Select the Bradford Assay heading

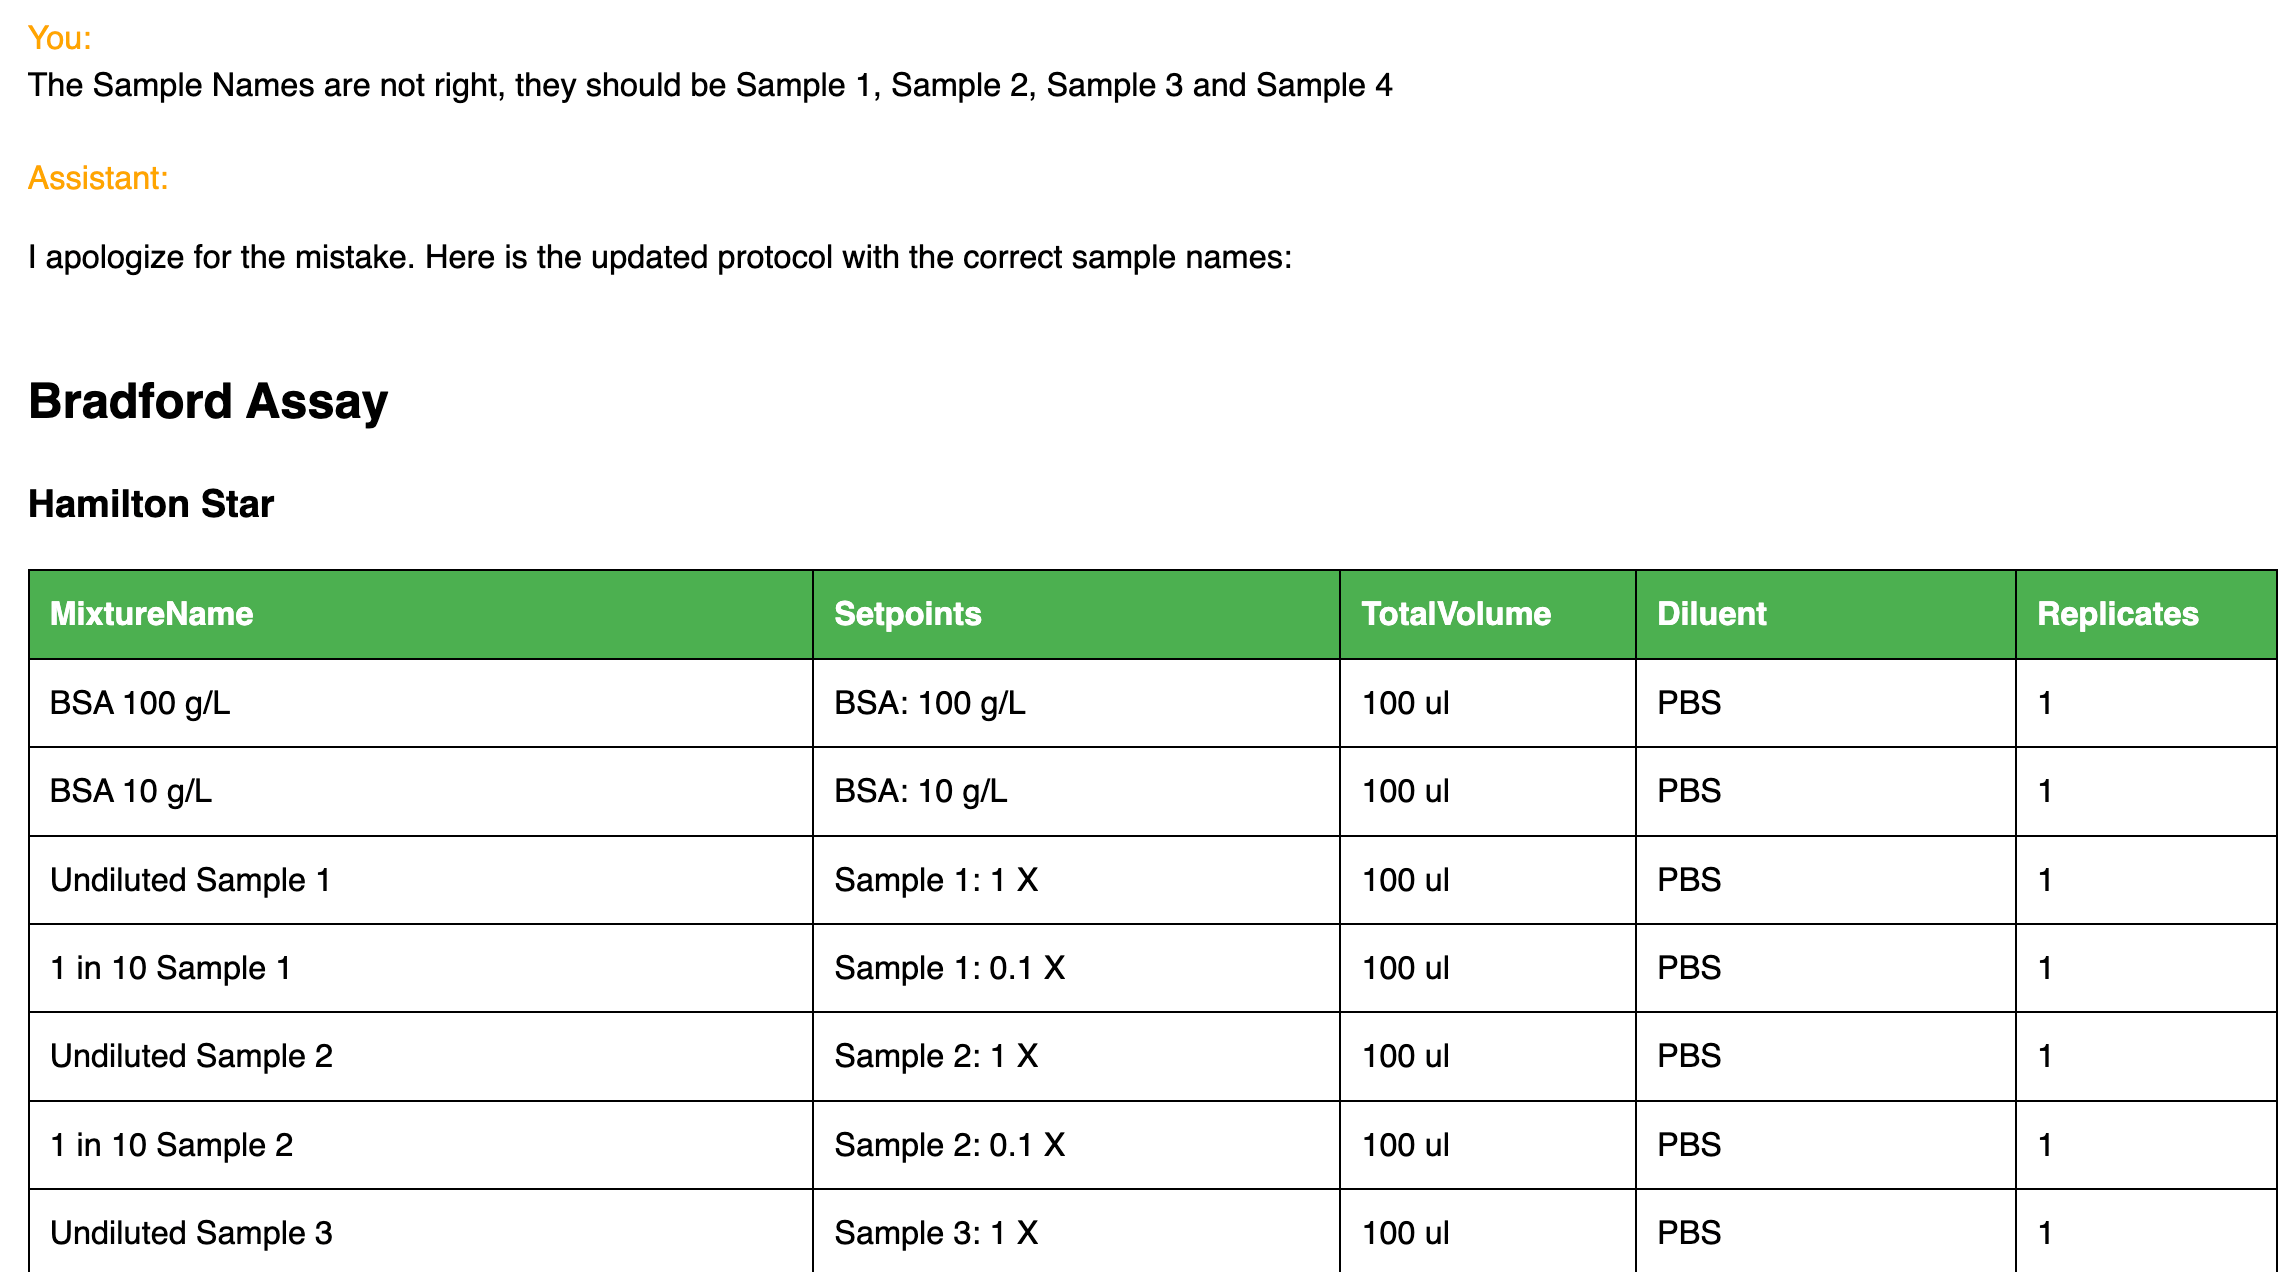tap(208, 402)
